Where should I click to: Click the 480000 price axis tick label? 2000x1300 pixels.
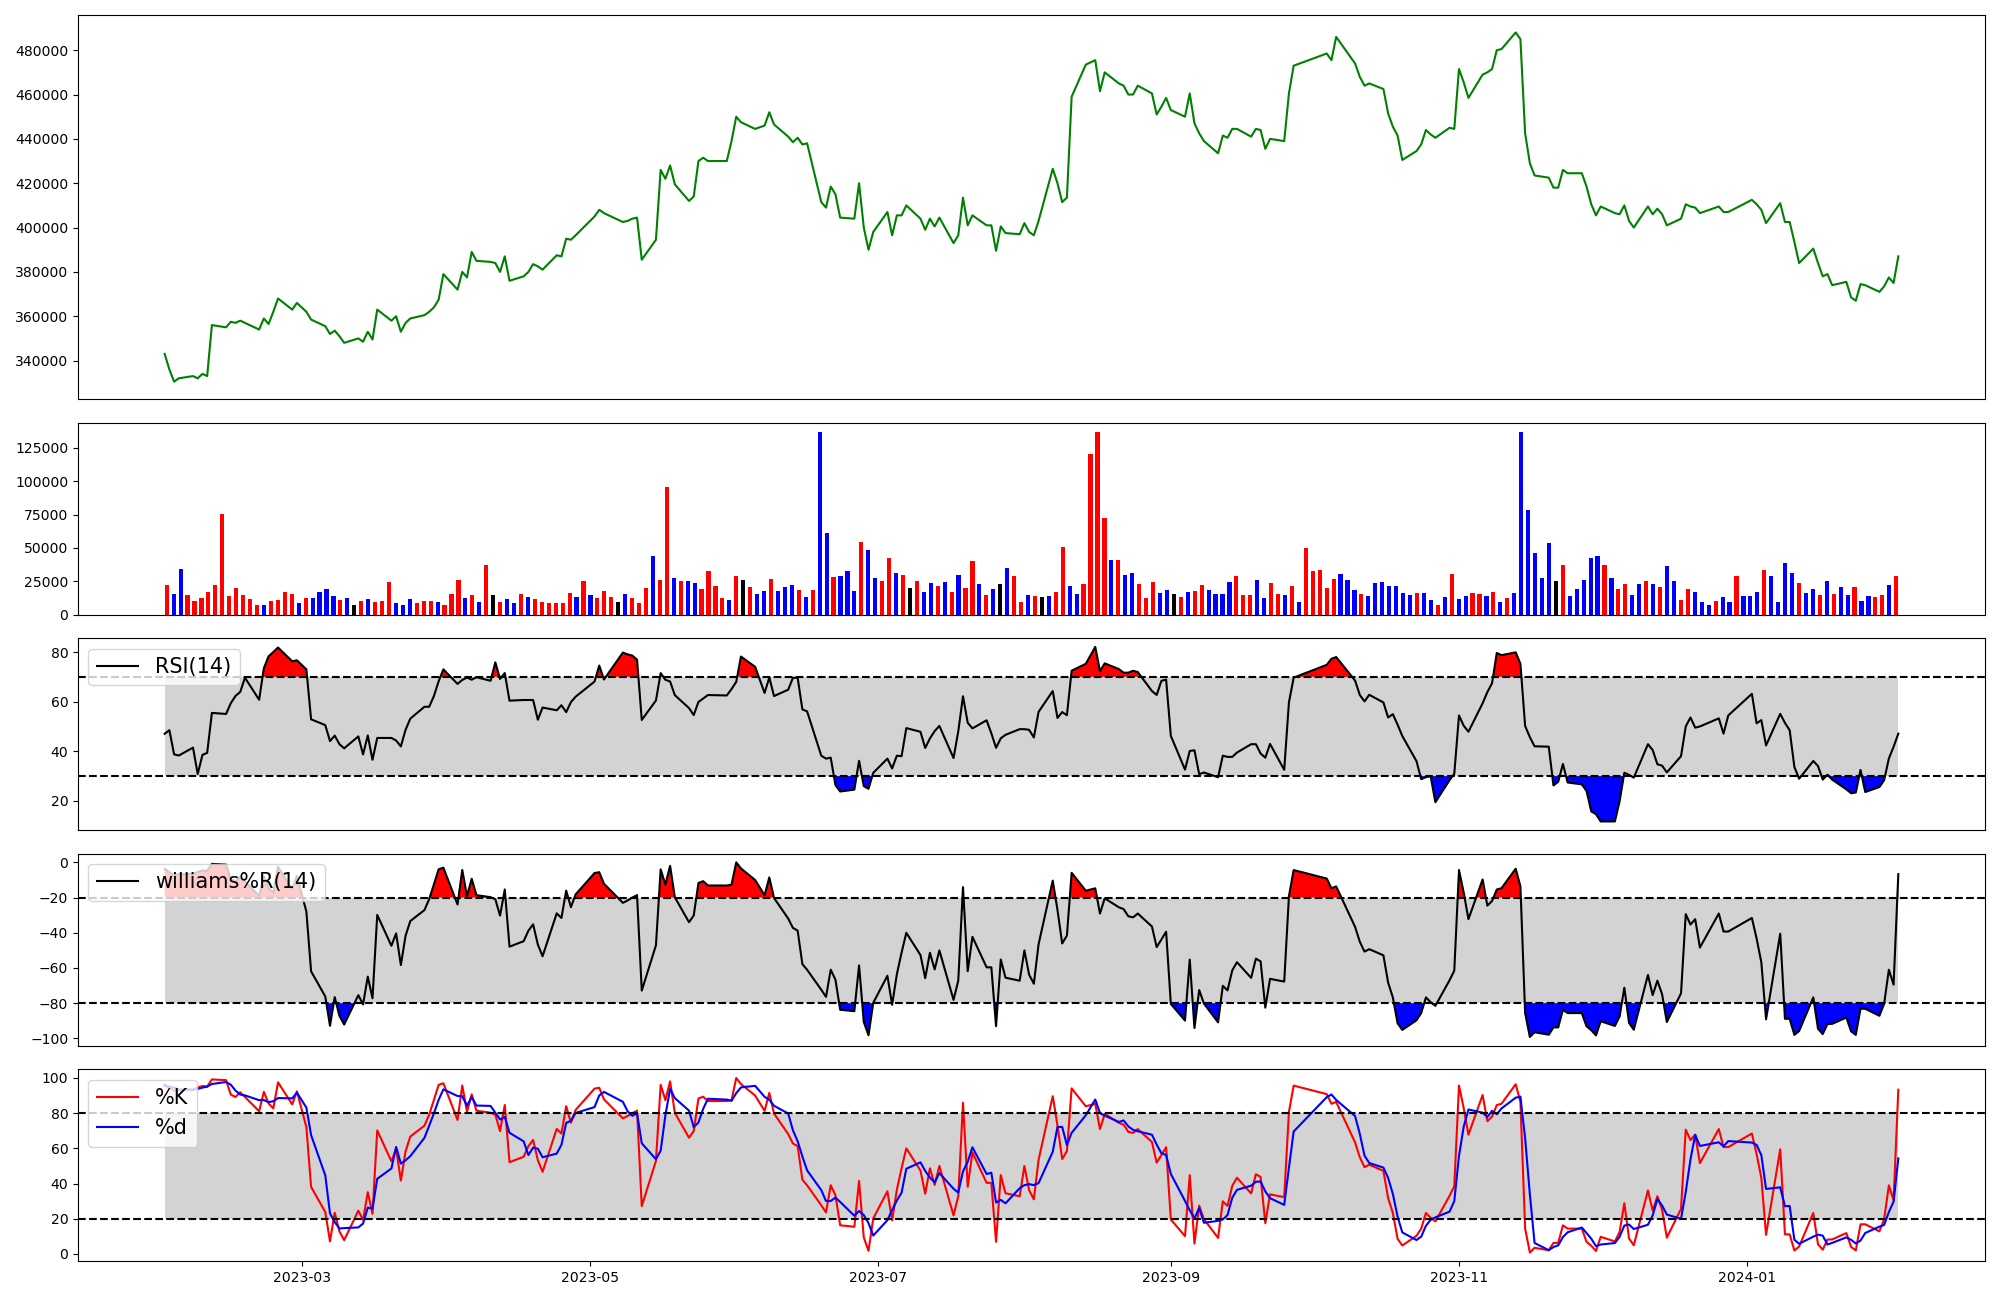pyautogui.click(x=42, y=51)
